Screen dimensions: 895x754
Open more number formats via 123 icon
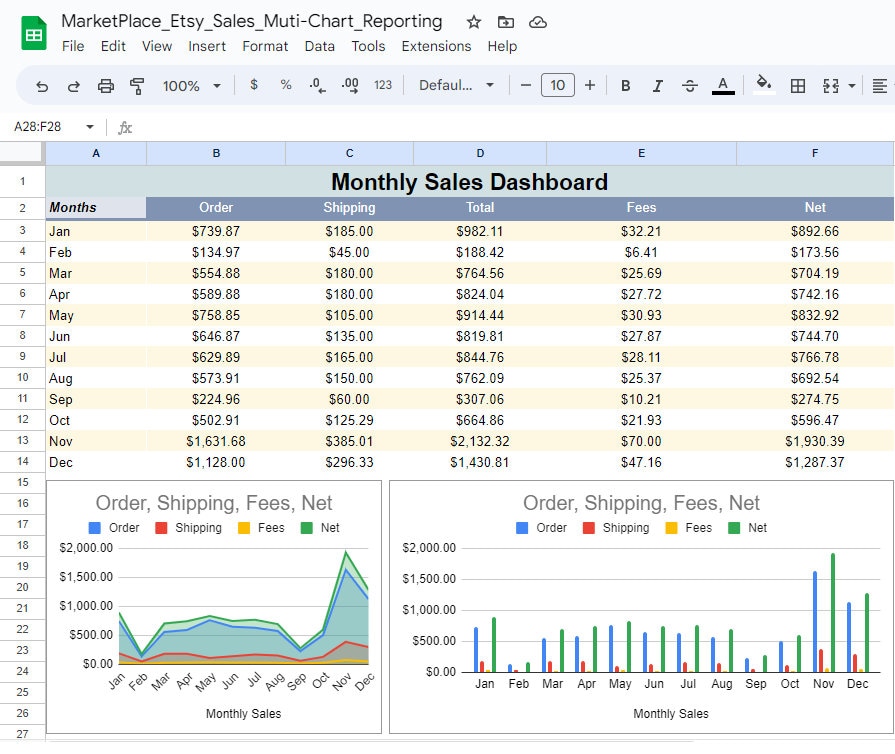pos(382,86)
